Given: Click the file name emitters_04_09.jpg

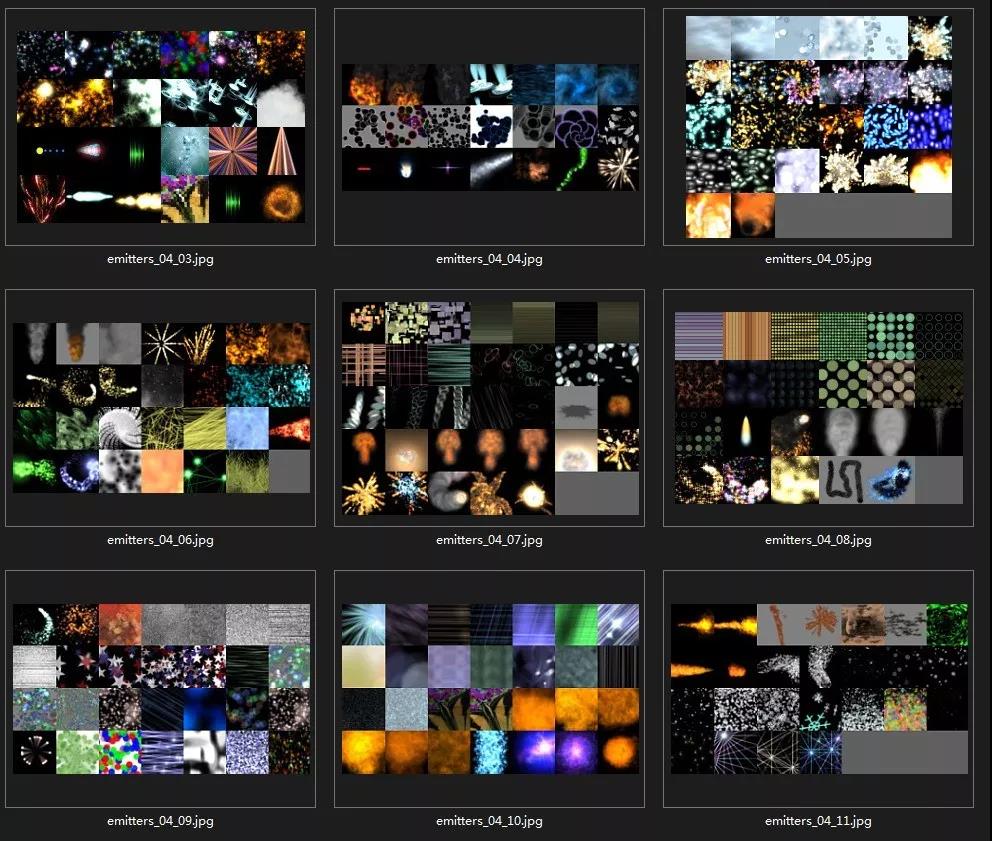Looking at the screenshot, I should click(x=160, y=821).
